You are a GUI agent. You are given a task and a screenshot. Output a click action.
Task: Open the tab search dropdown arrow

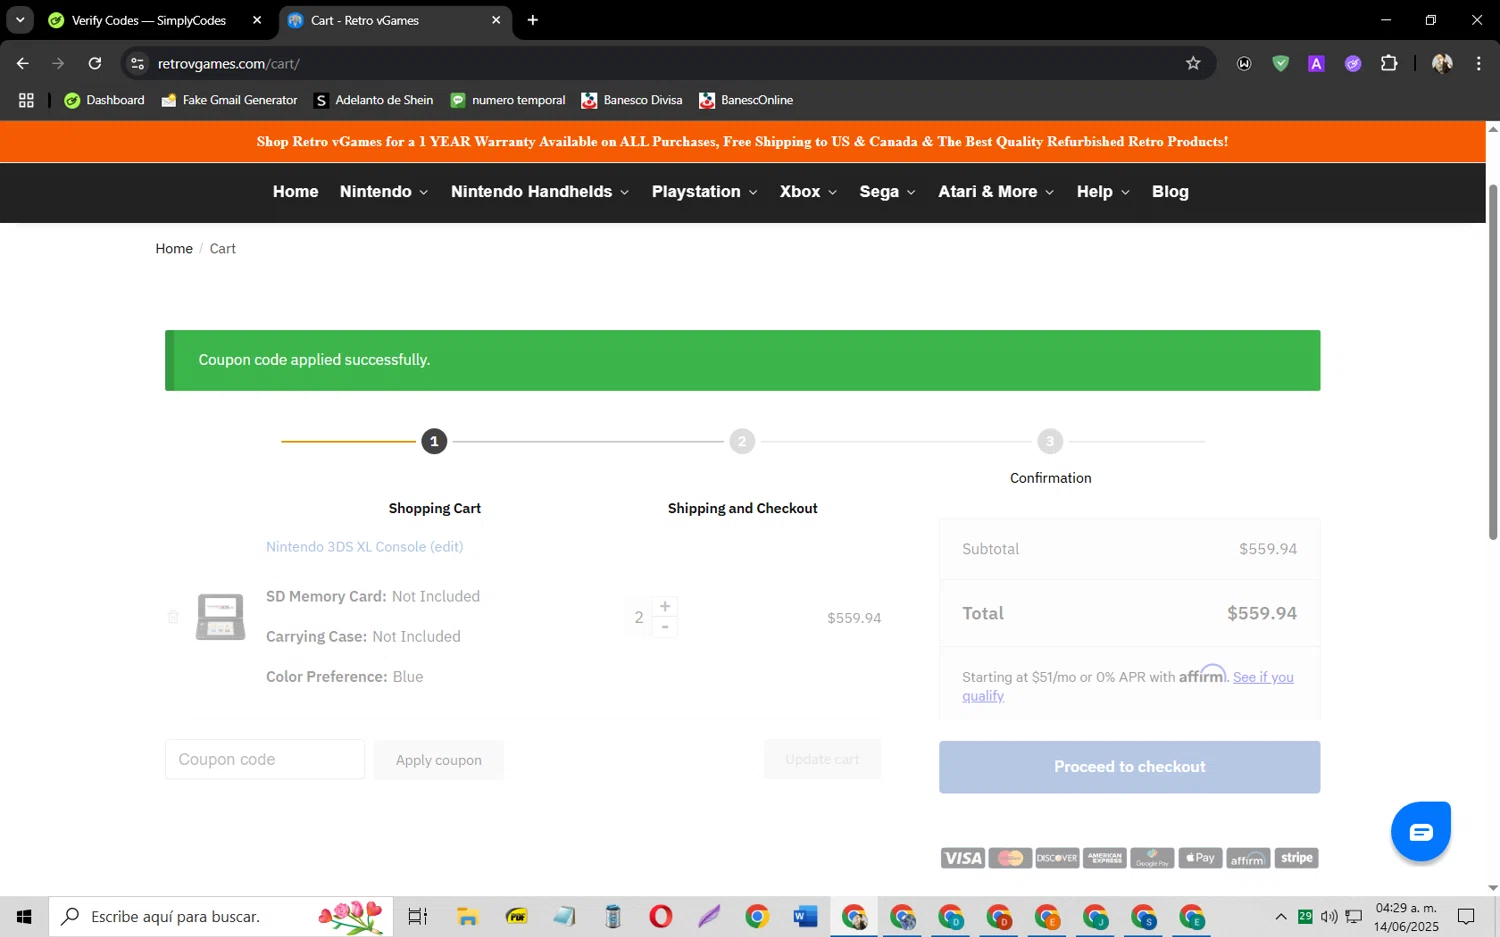tap(20, 20)
